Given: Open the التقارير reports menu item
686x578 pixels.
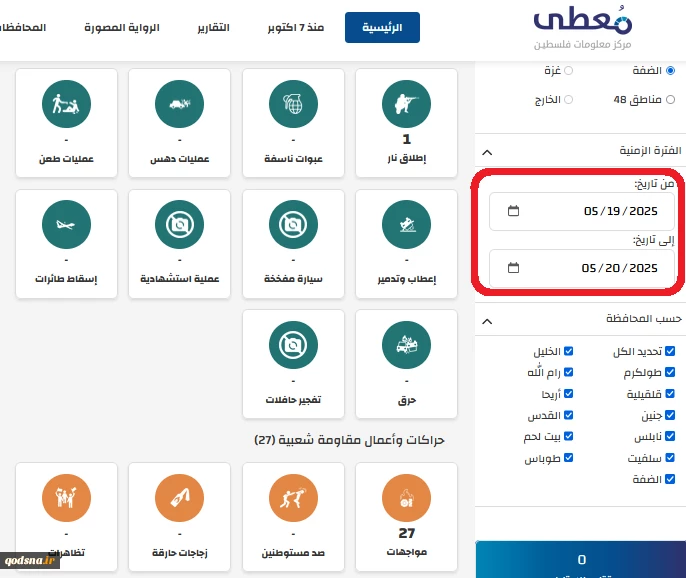Looking at the screenshot, I should tap(210, 28).
